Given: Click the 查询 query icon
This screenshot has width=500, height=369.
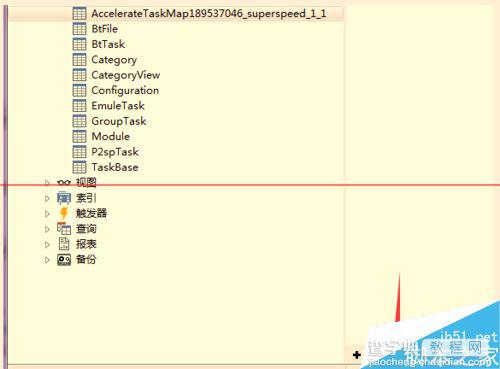Looking at the screenshot, I should [x=64, y=229].
